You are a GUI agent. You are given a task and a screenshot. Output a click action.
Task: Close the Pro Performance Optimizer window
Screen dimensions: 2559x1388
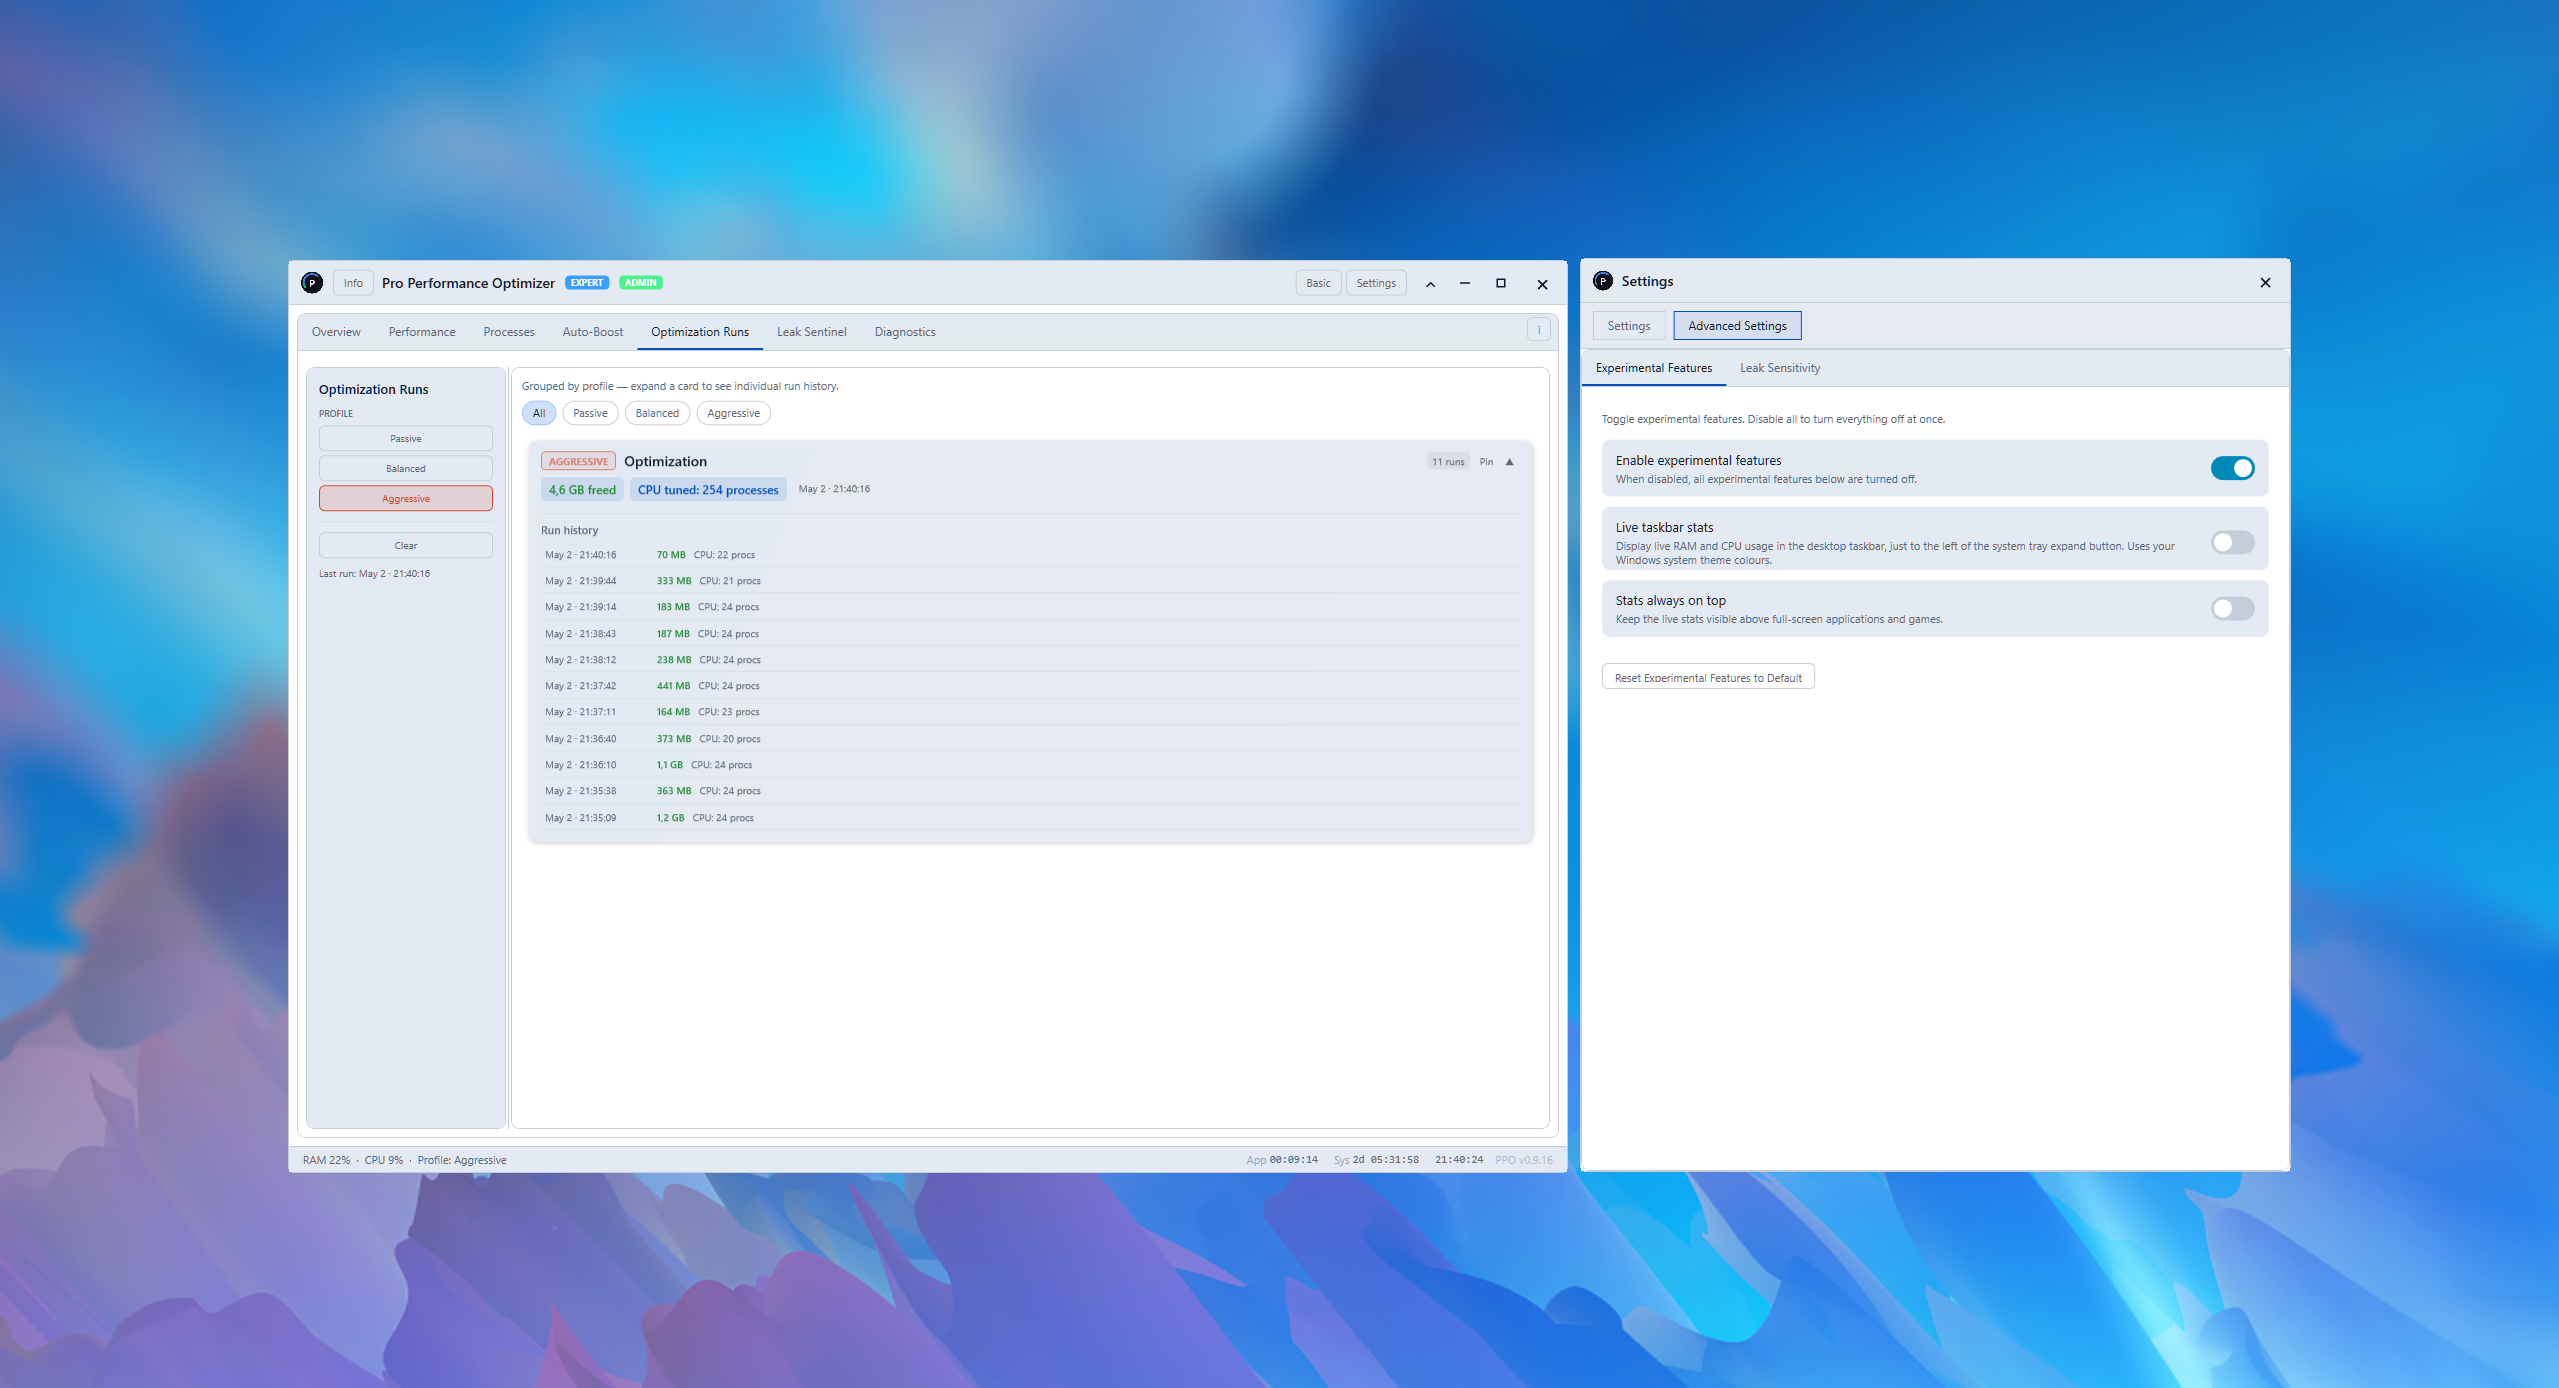[x=1542, y=284]
